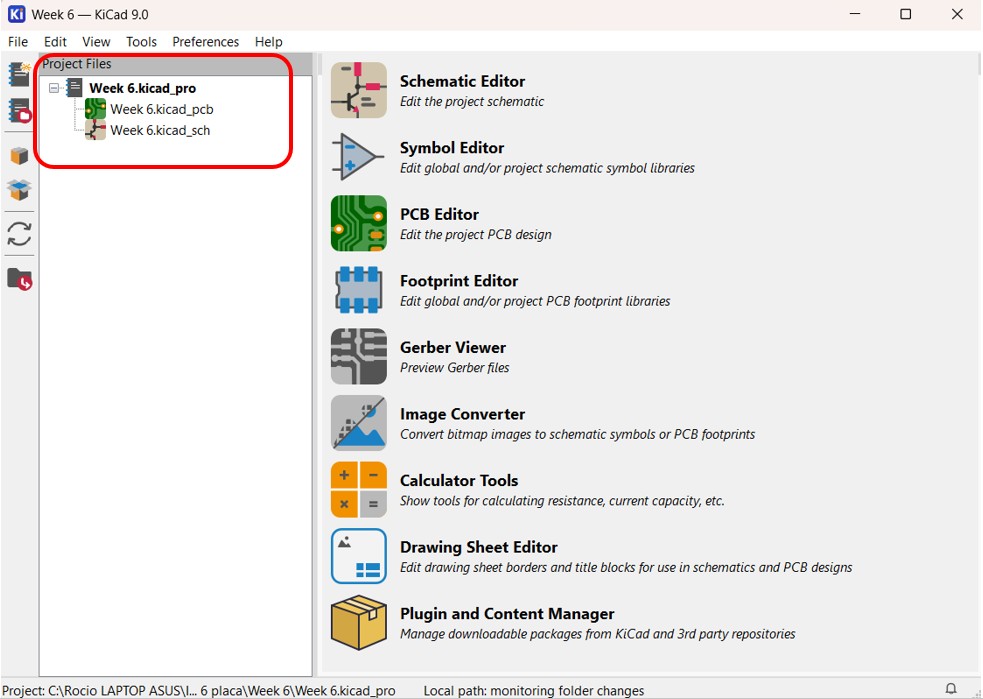Viewport: 983px width, 699px height.
Task: Launch PCB Editor via green board icon
Action: tap(359, 223)
